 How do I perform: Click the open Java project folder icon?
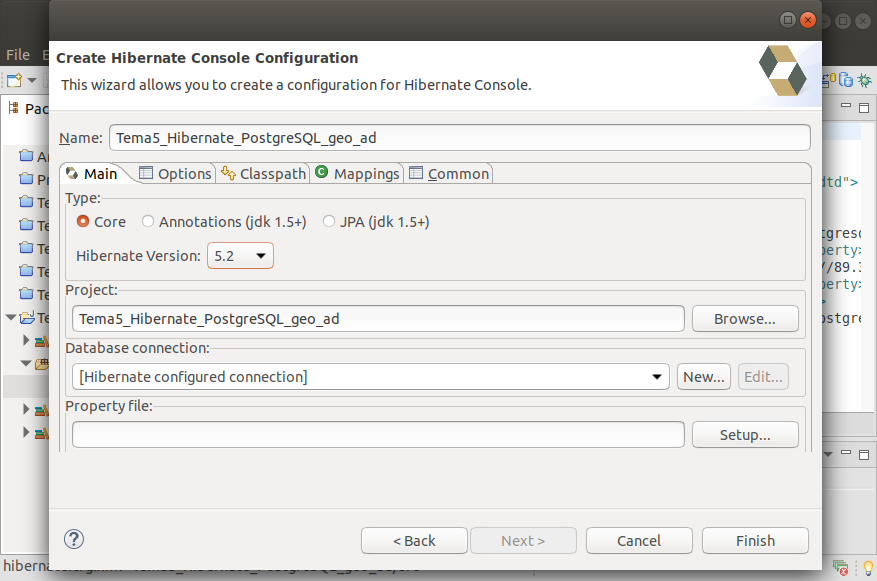pyautogui.click(x=27, y=318)
